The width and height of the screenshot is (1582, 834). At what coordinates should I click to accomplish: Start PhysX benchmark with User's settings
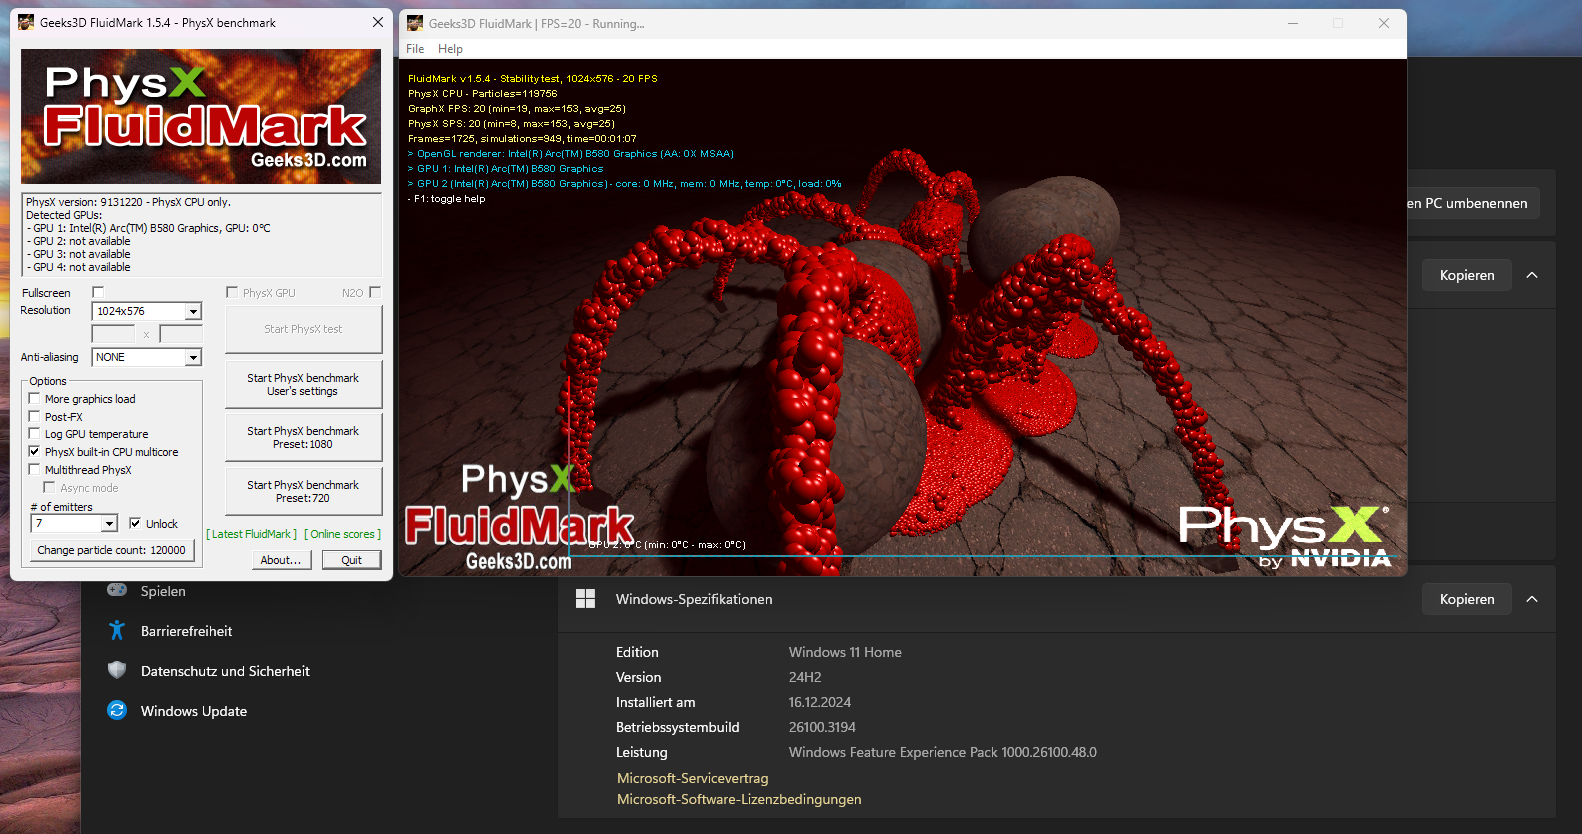303,384
